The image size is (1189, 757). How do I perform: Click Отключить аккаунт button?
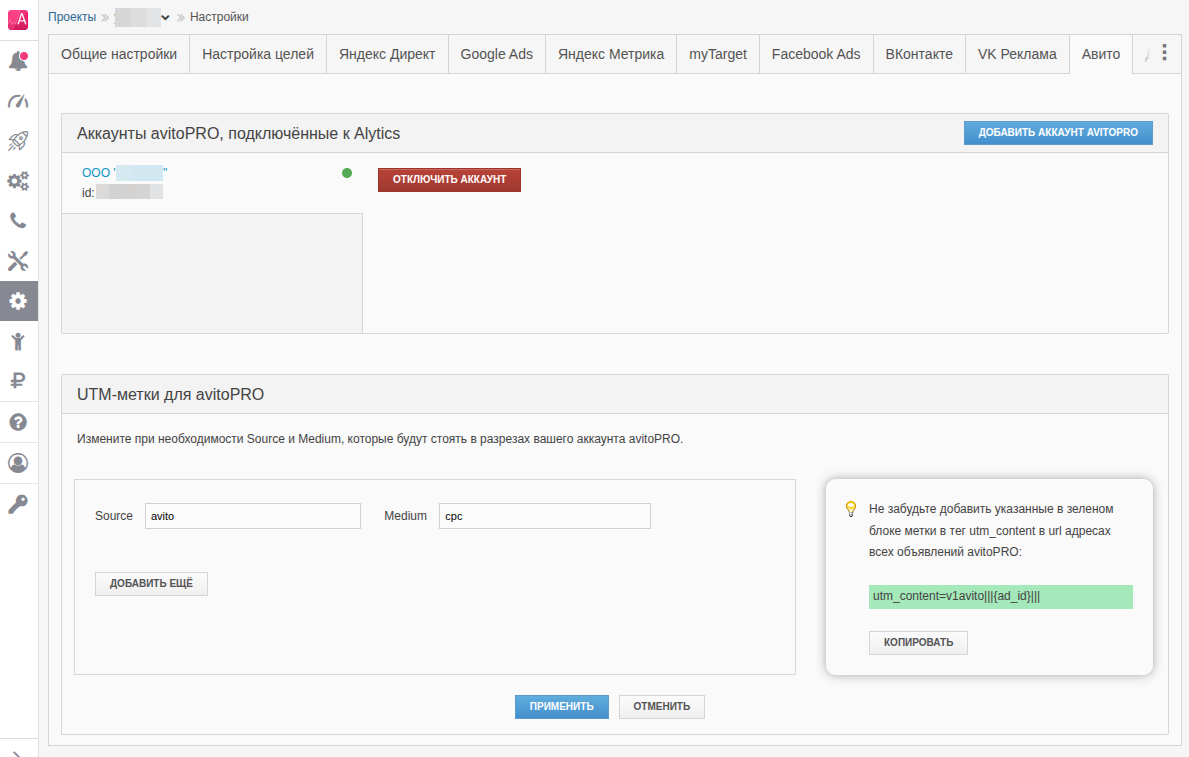[449, 180]
